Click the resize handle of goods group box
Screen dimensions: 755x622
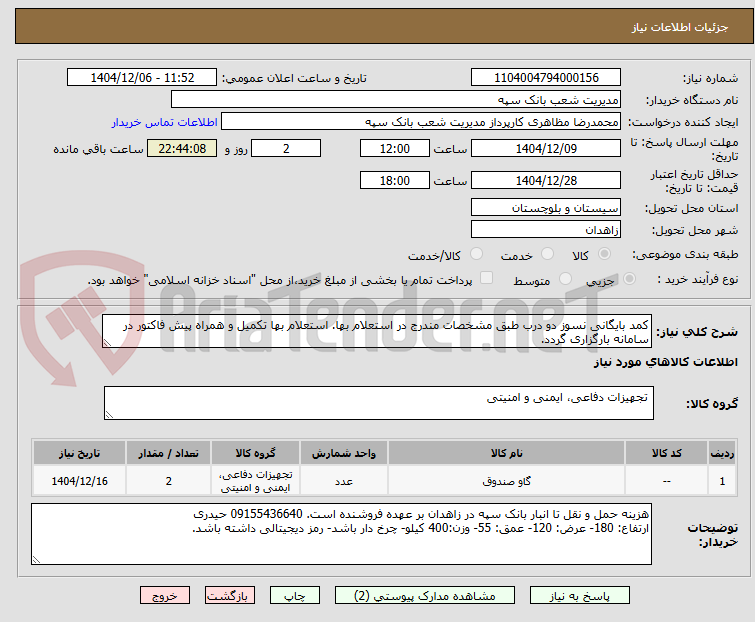109,415
